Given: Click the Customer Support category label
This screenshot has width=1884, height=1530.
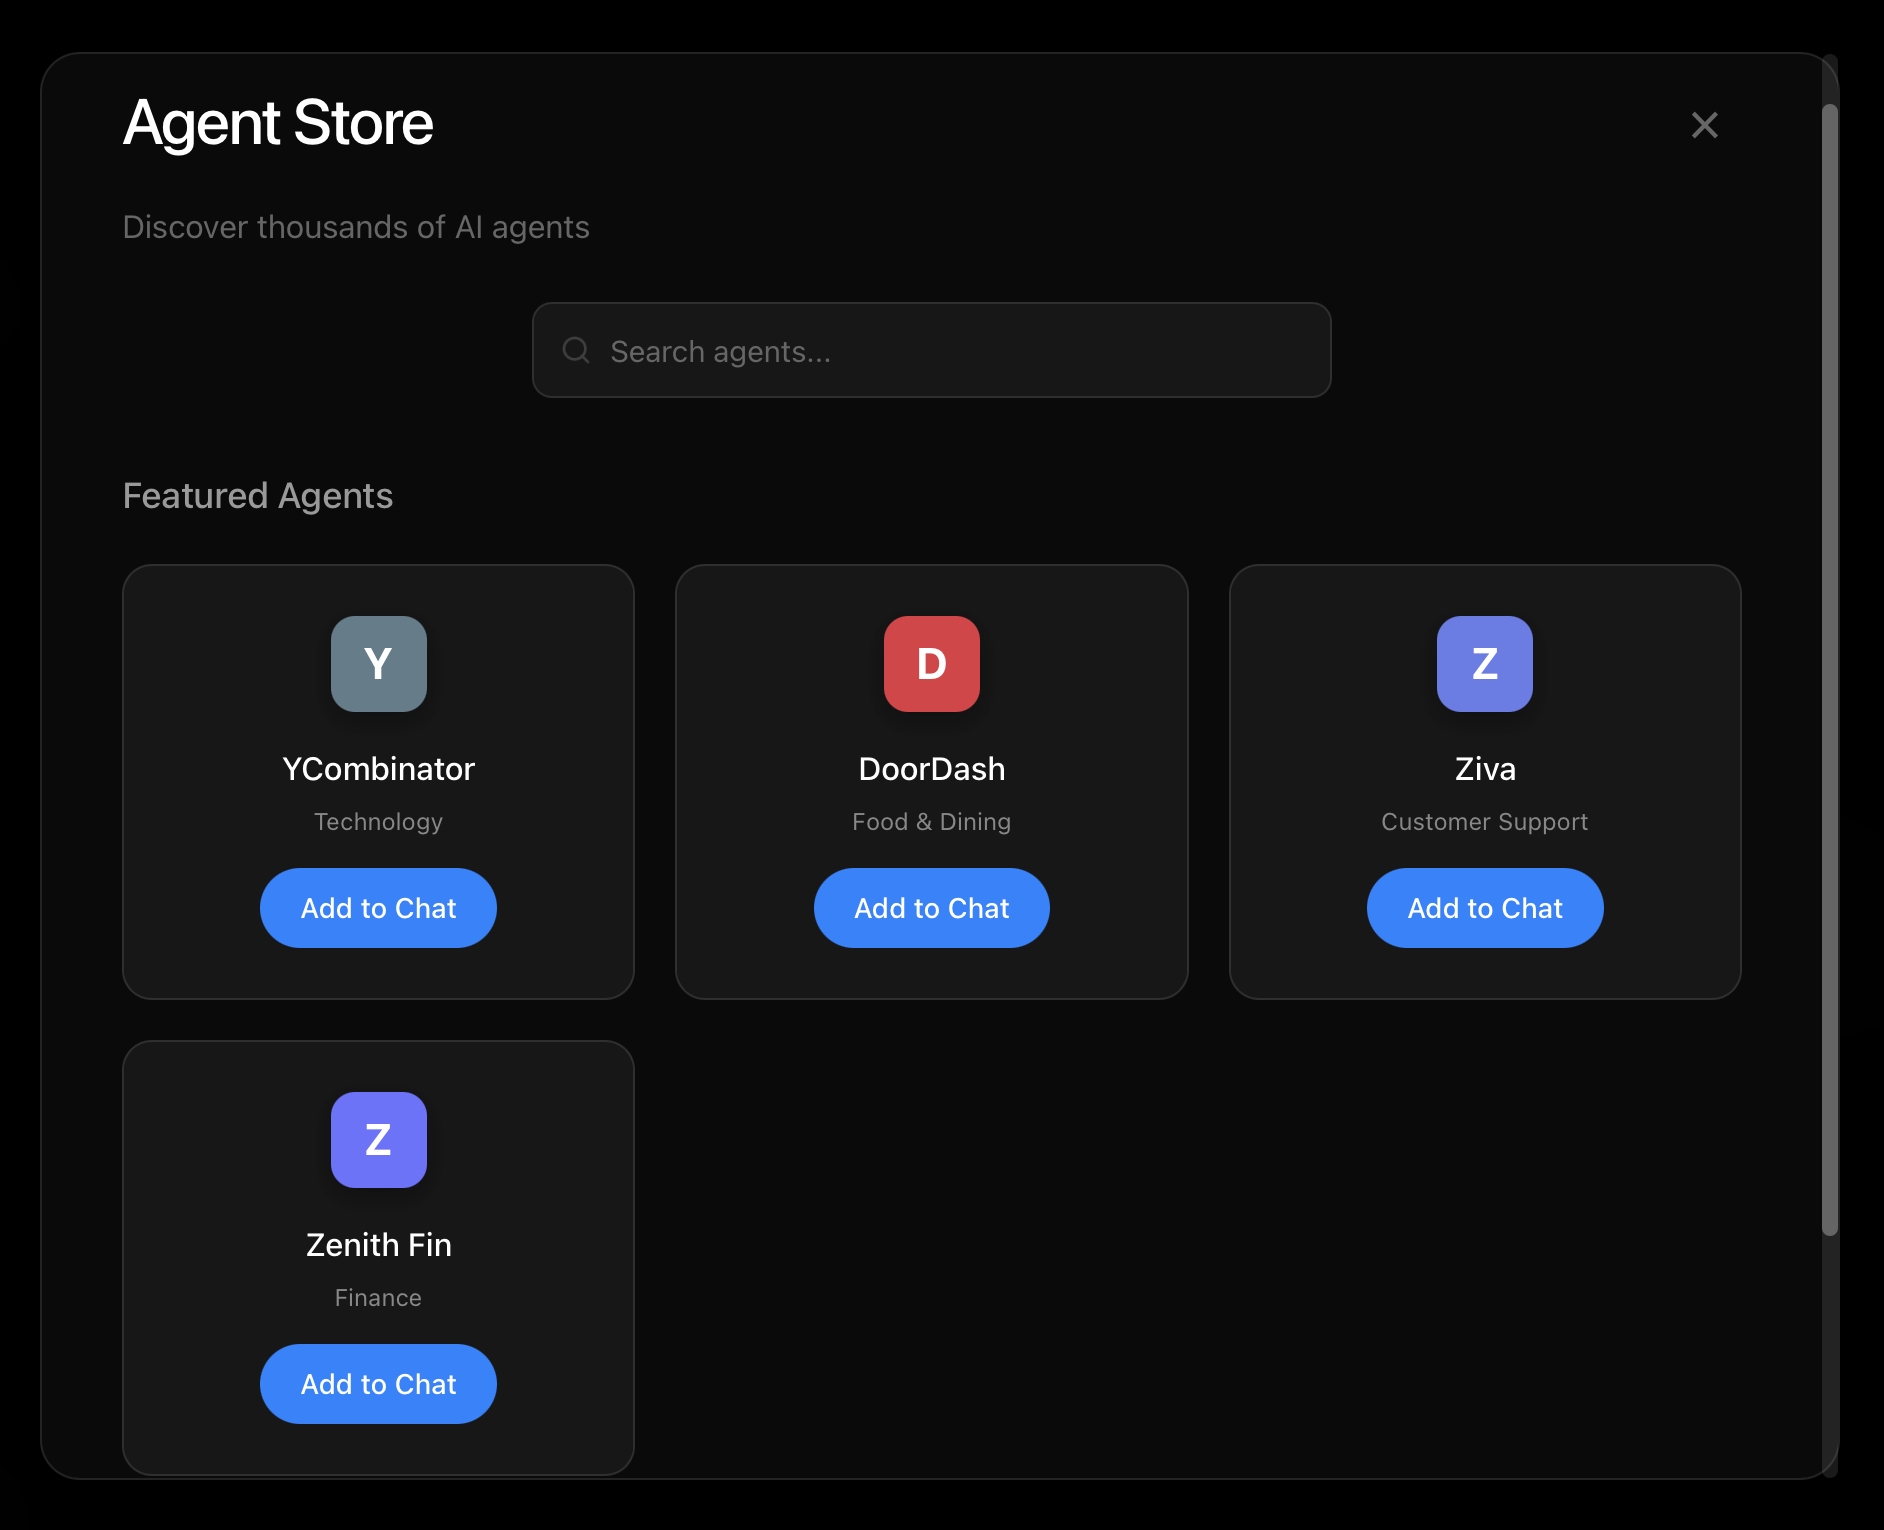Looking at the screenshot, I should (x=1485, y=822).
